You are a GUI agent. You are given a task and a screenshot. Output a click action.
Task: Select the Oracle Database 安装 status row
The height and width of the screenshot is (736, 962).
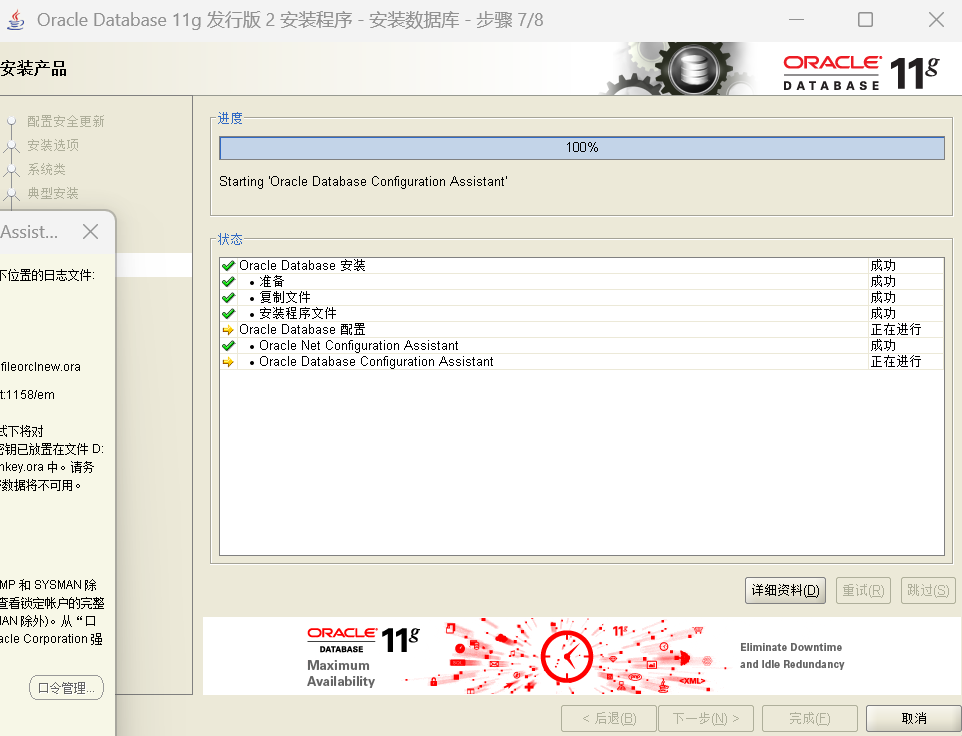(581, 266)
